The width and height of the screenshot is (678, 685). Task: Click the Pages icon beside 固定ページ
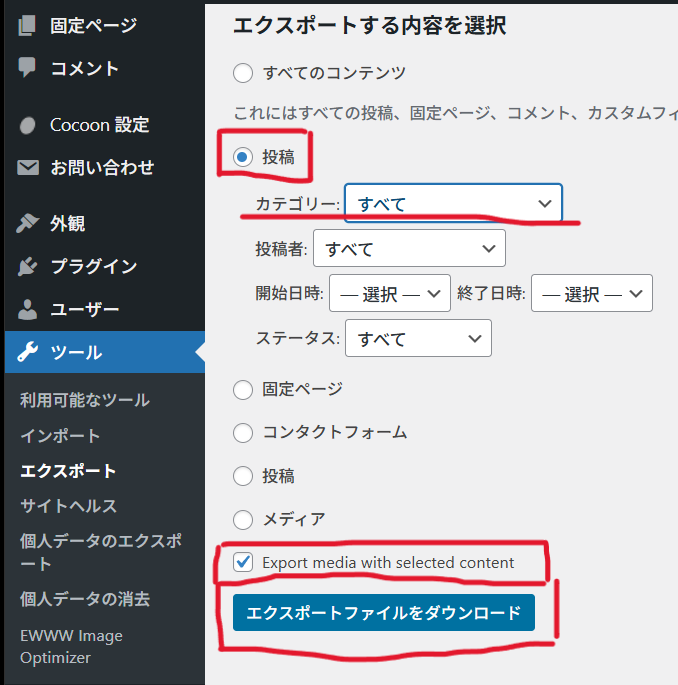pos(28,25)
